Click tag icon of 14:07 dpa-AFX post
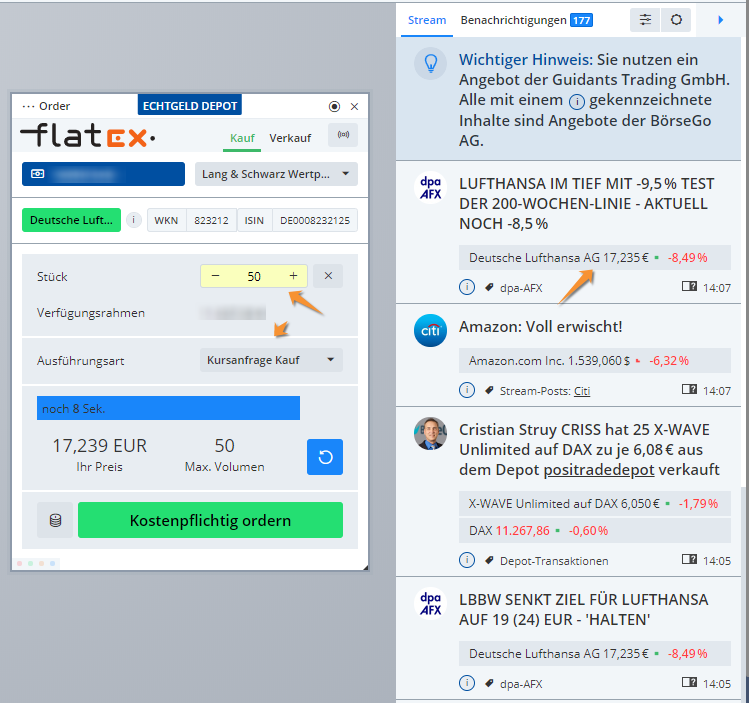The height and width of the screenshot is (703, 749). click(x=489, y=288)
